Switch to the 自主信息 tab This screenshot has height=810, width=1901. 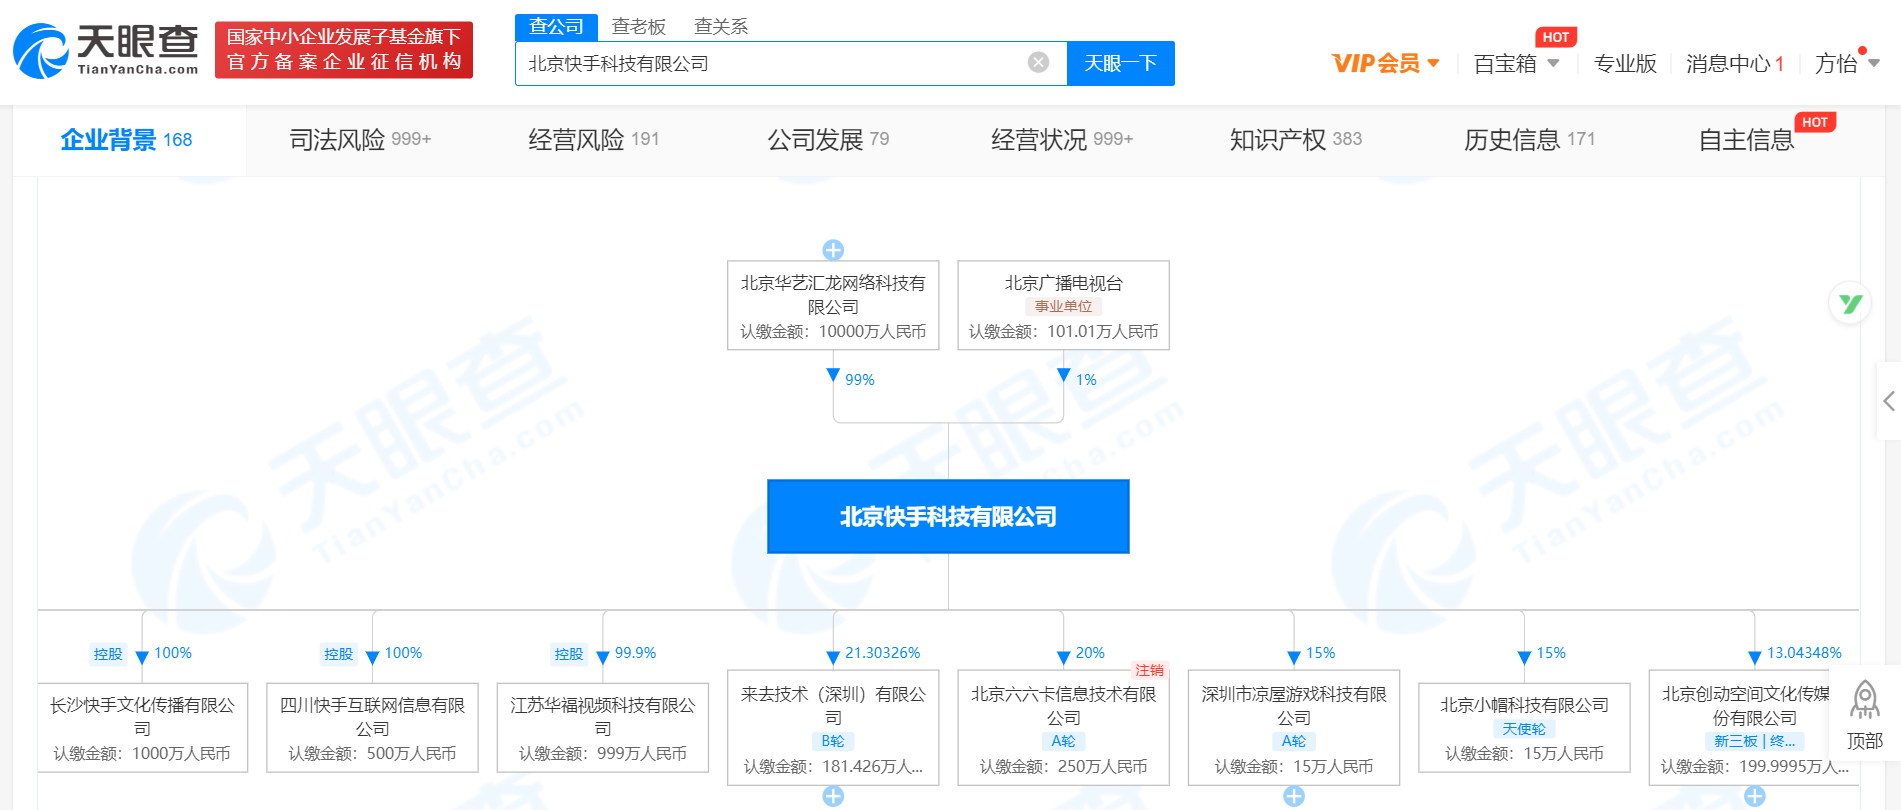pos(1747,140)
